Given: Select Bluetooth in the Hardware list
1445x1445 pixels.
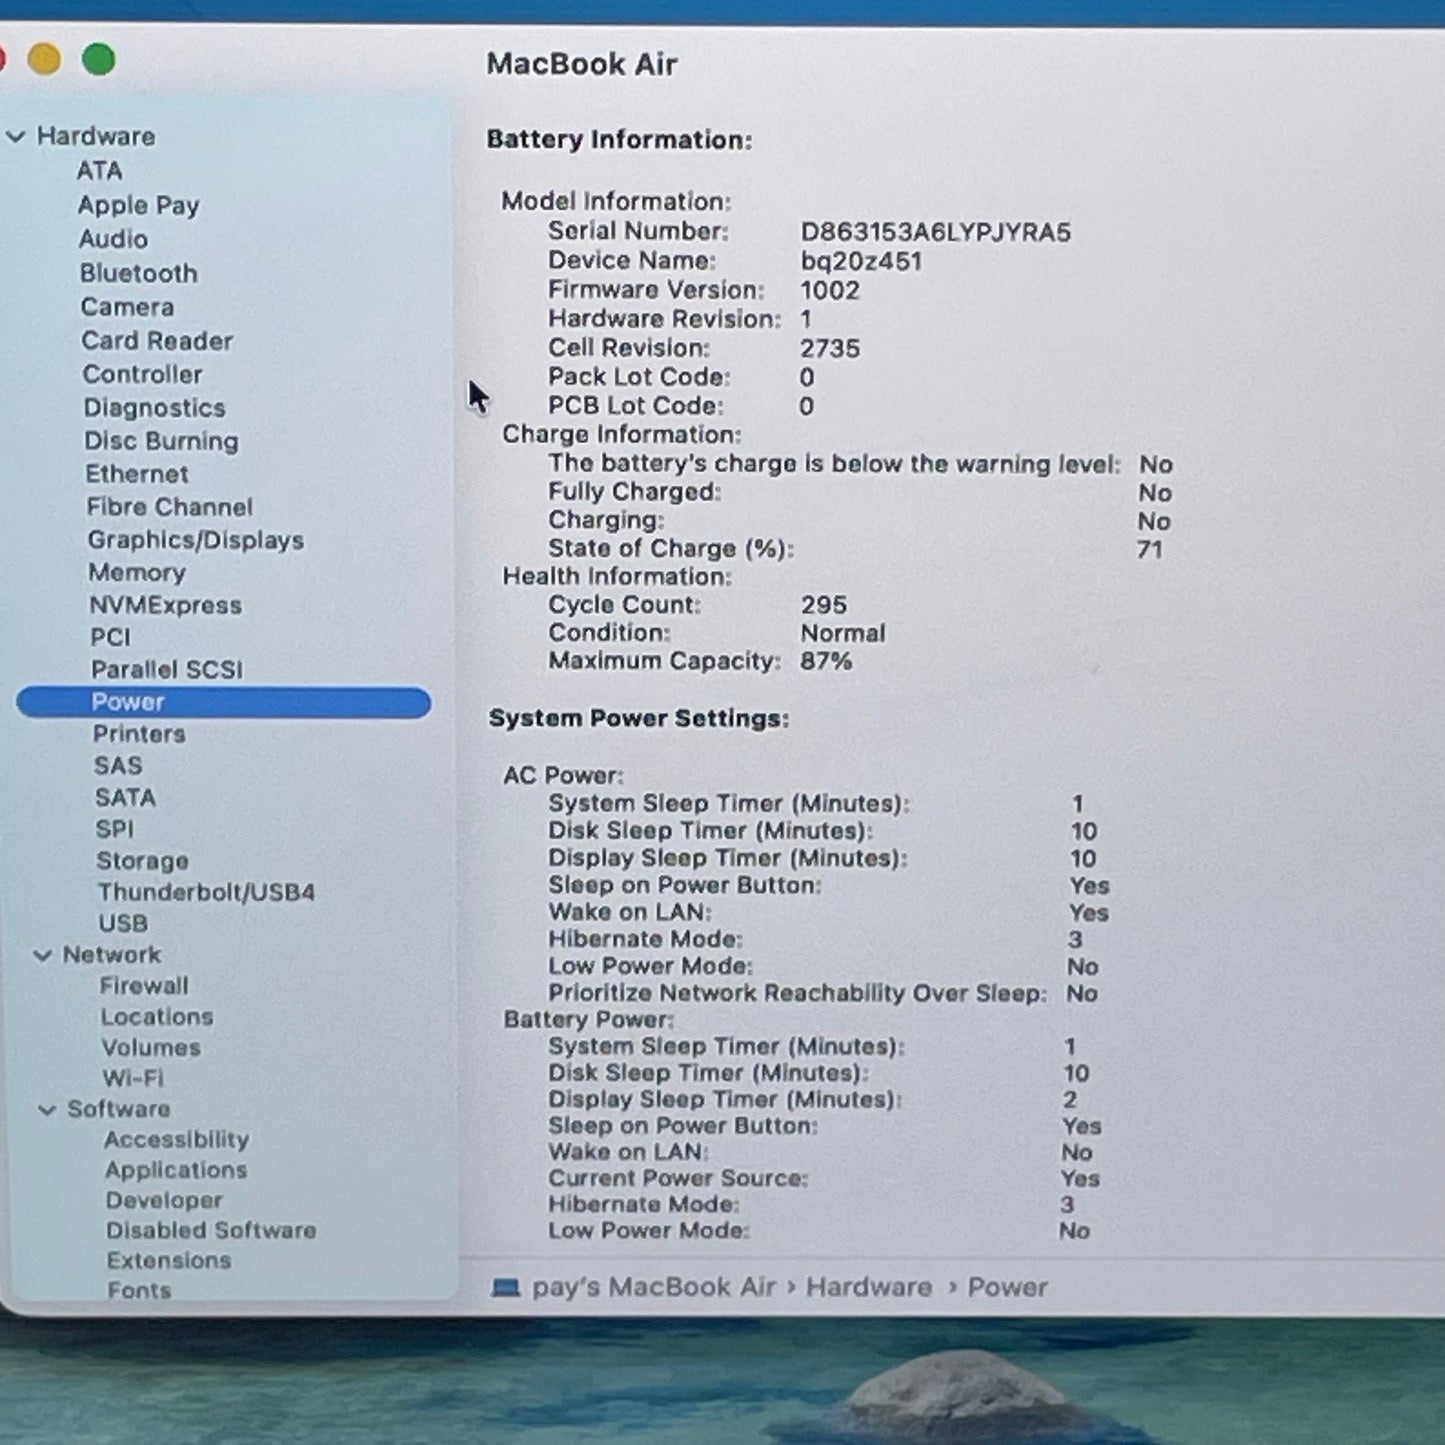Looking at the screenshot, I should 139,273.
